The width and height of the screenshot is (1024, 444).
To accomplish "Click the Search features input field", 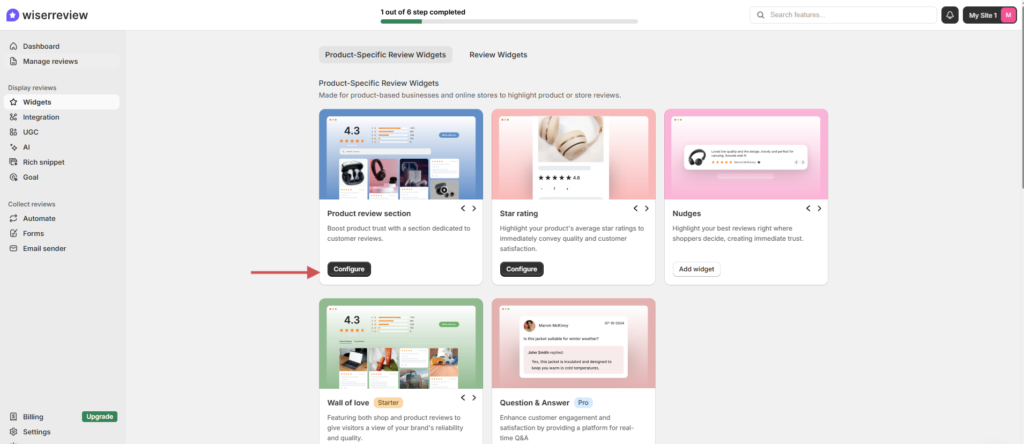I will coord(845,15).
